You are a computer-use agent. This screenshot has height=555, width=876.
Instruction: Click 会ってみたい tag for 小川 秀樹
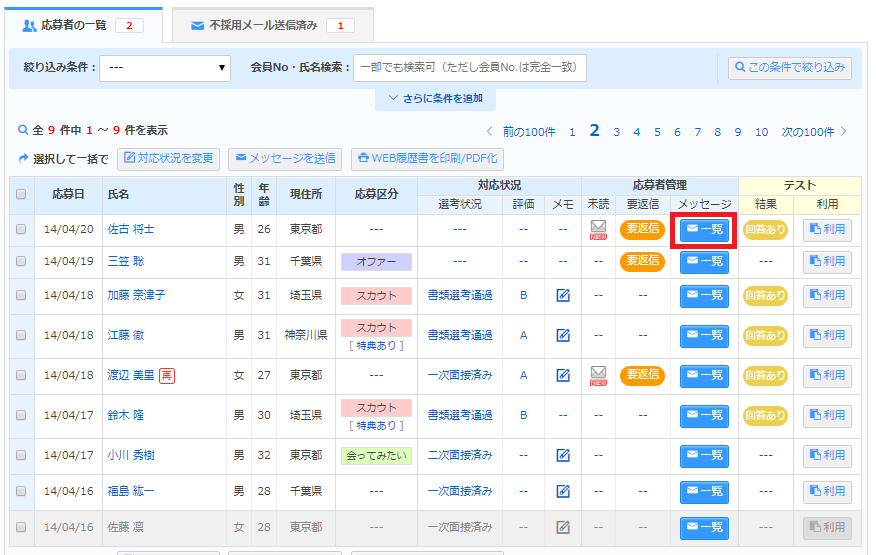click(x=377, y=456)
